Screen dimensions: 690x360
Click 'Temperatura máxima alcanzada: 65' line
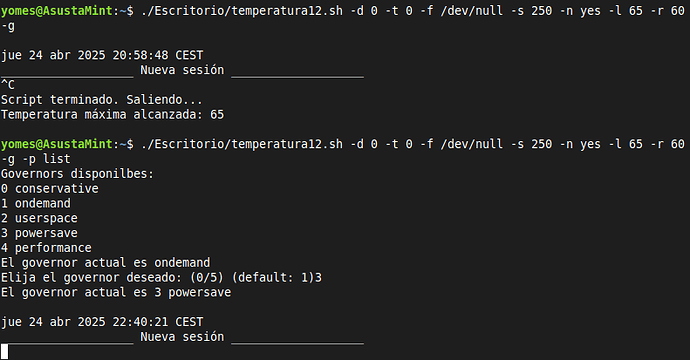(113, 115)
